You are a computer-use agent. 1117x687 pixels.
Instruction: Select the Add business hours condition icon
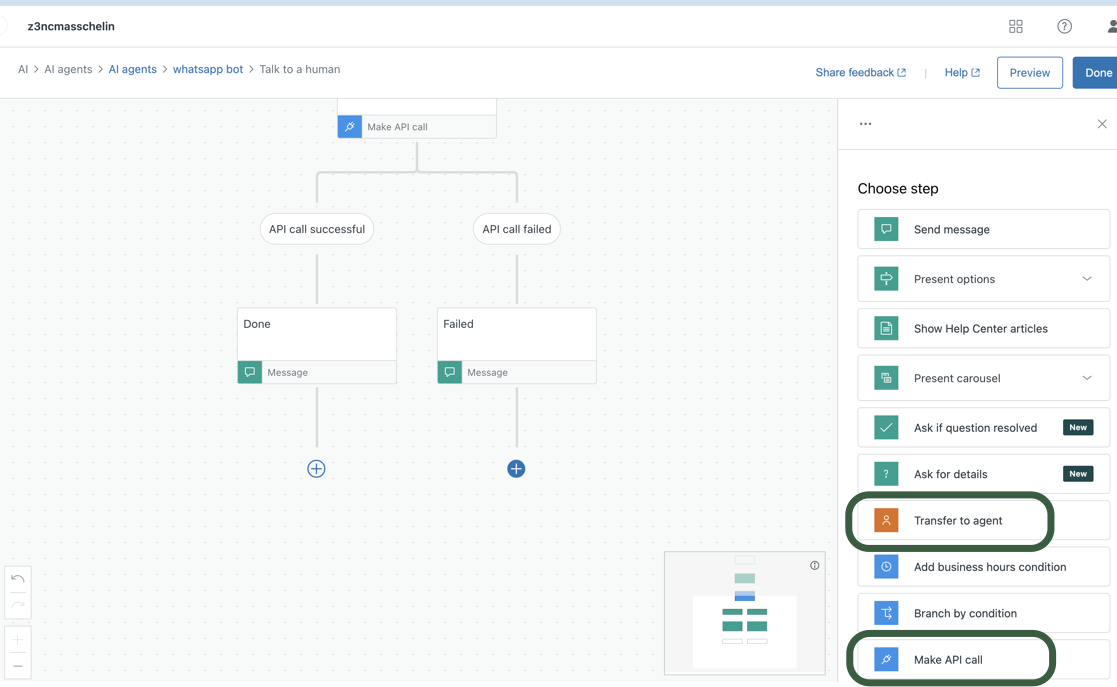[886, 567]
